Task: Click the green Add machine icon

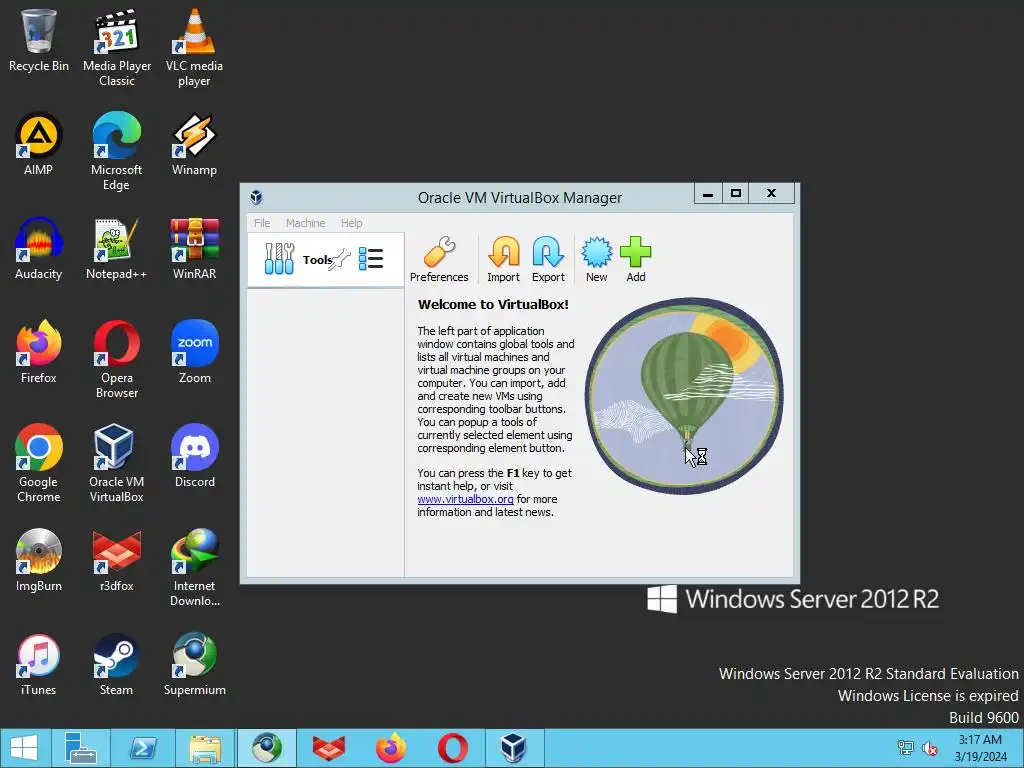Action: point(635,259)
